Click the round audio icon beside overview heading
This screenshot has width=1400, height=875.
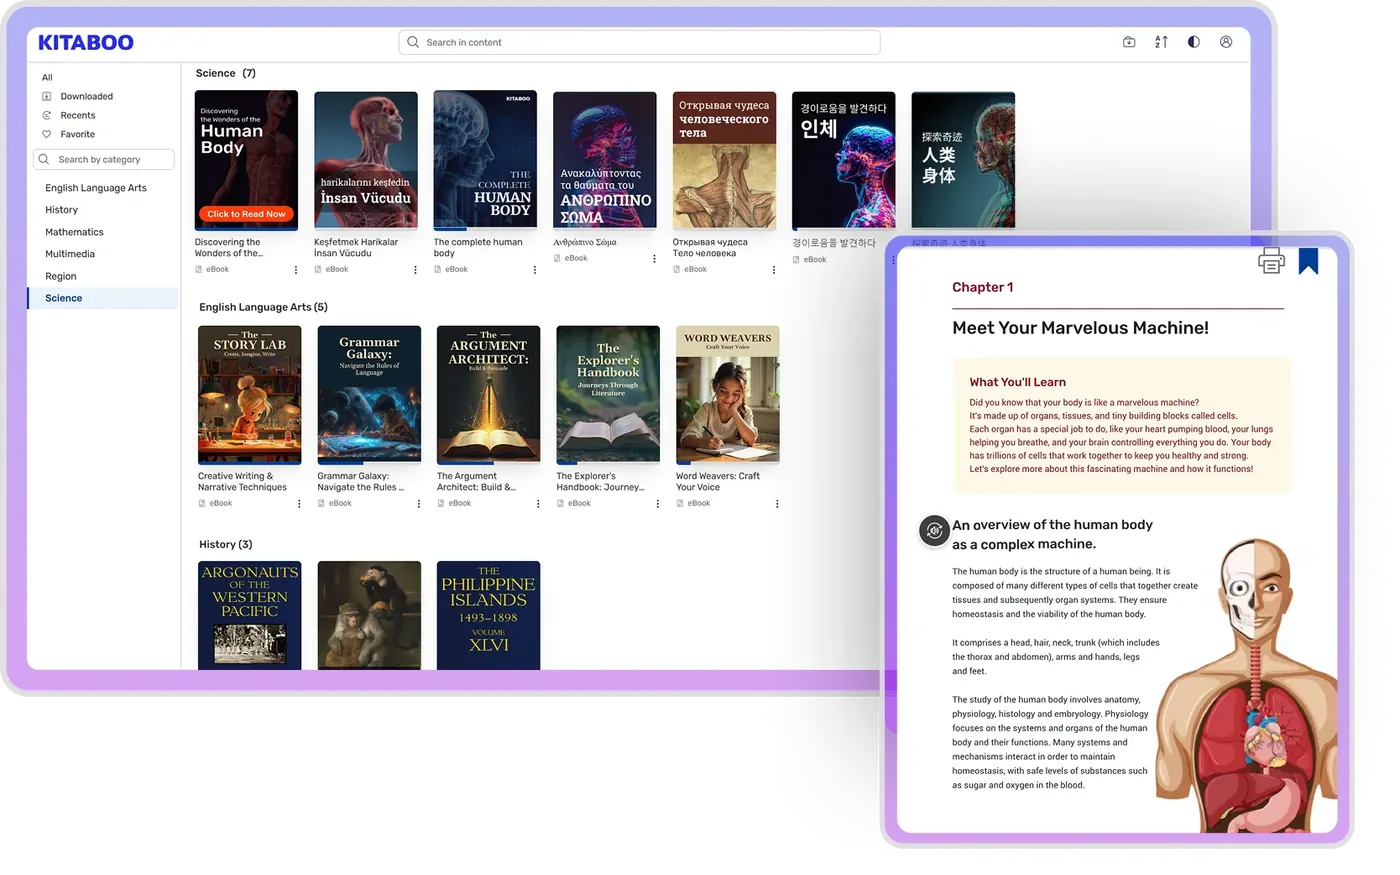pyautogui.click(x=934, y=531)
